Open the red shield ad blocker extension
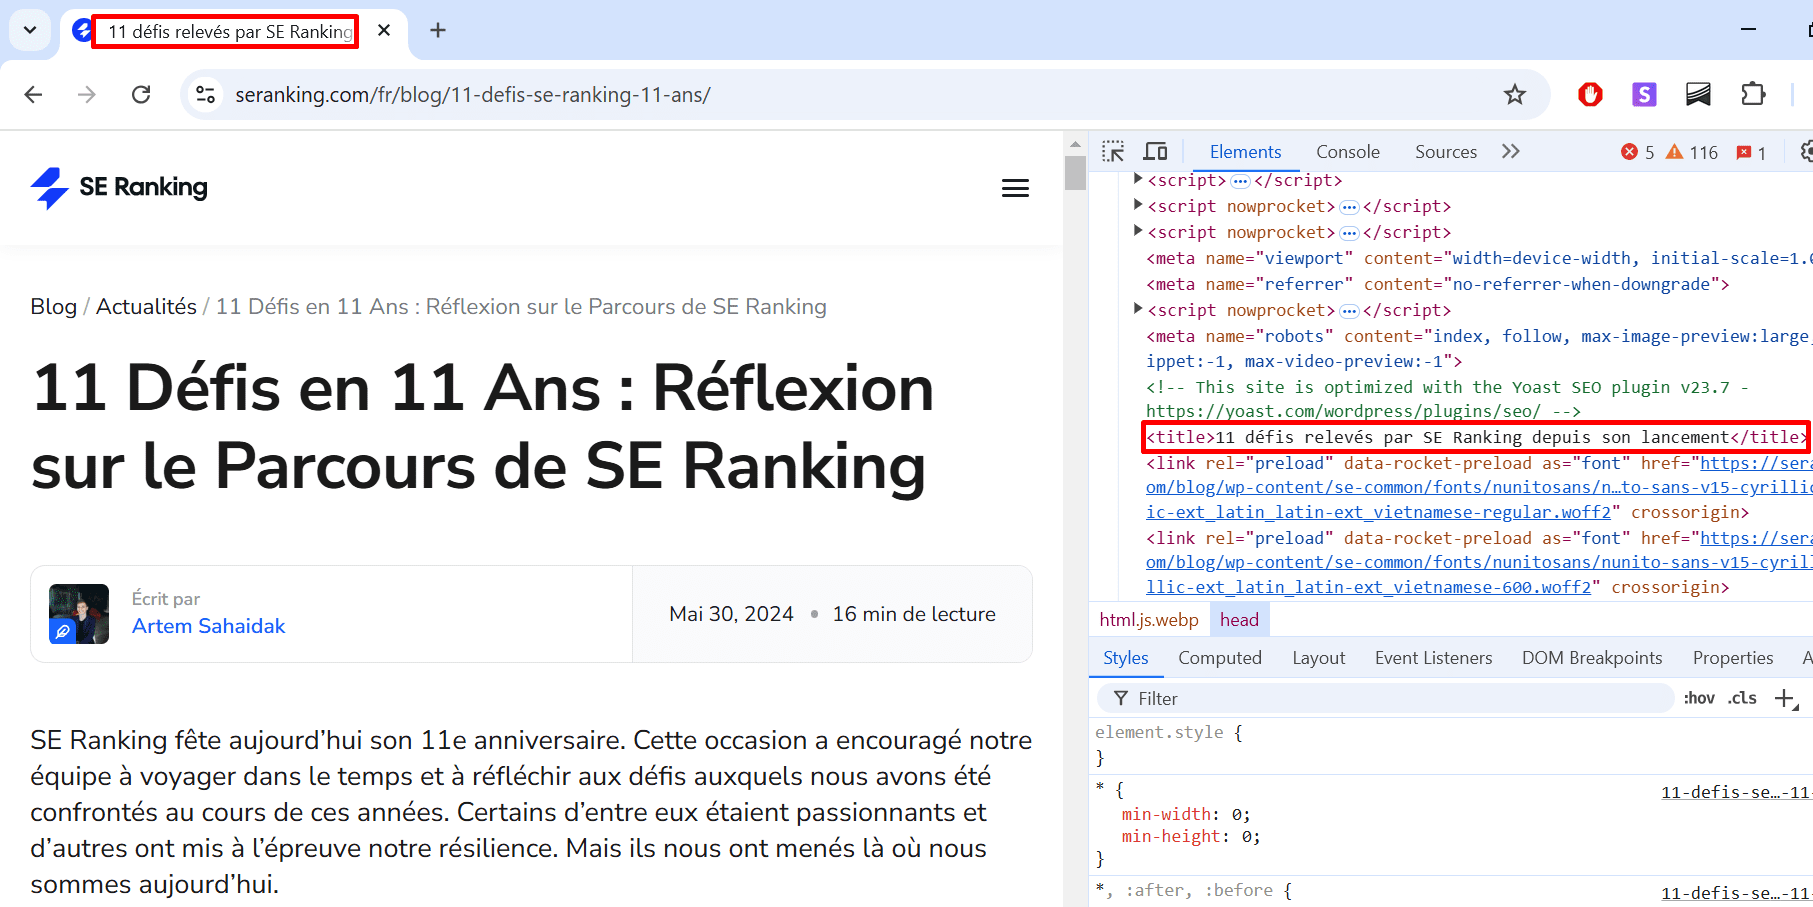The image size is (1813, 907). point(1590,94)
